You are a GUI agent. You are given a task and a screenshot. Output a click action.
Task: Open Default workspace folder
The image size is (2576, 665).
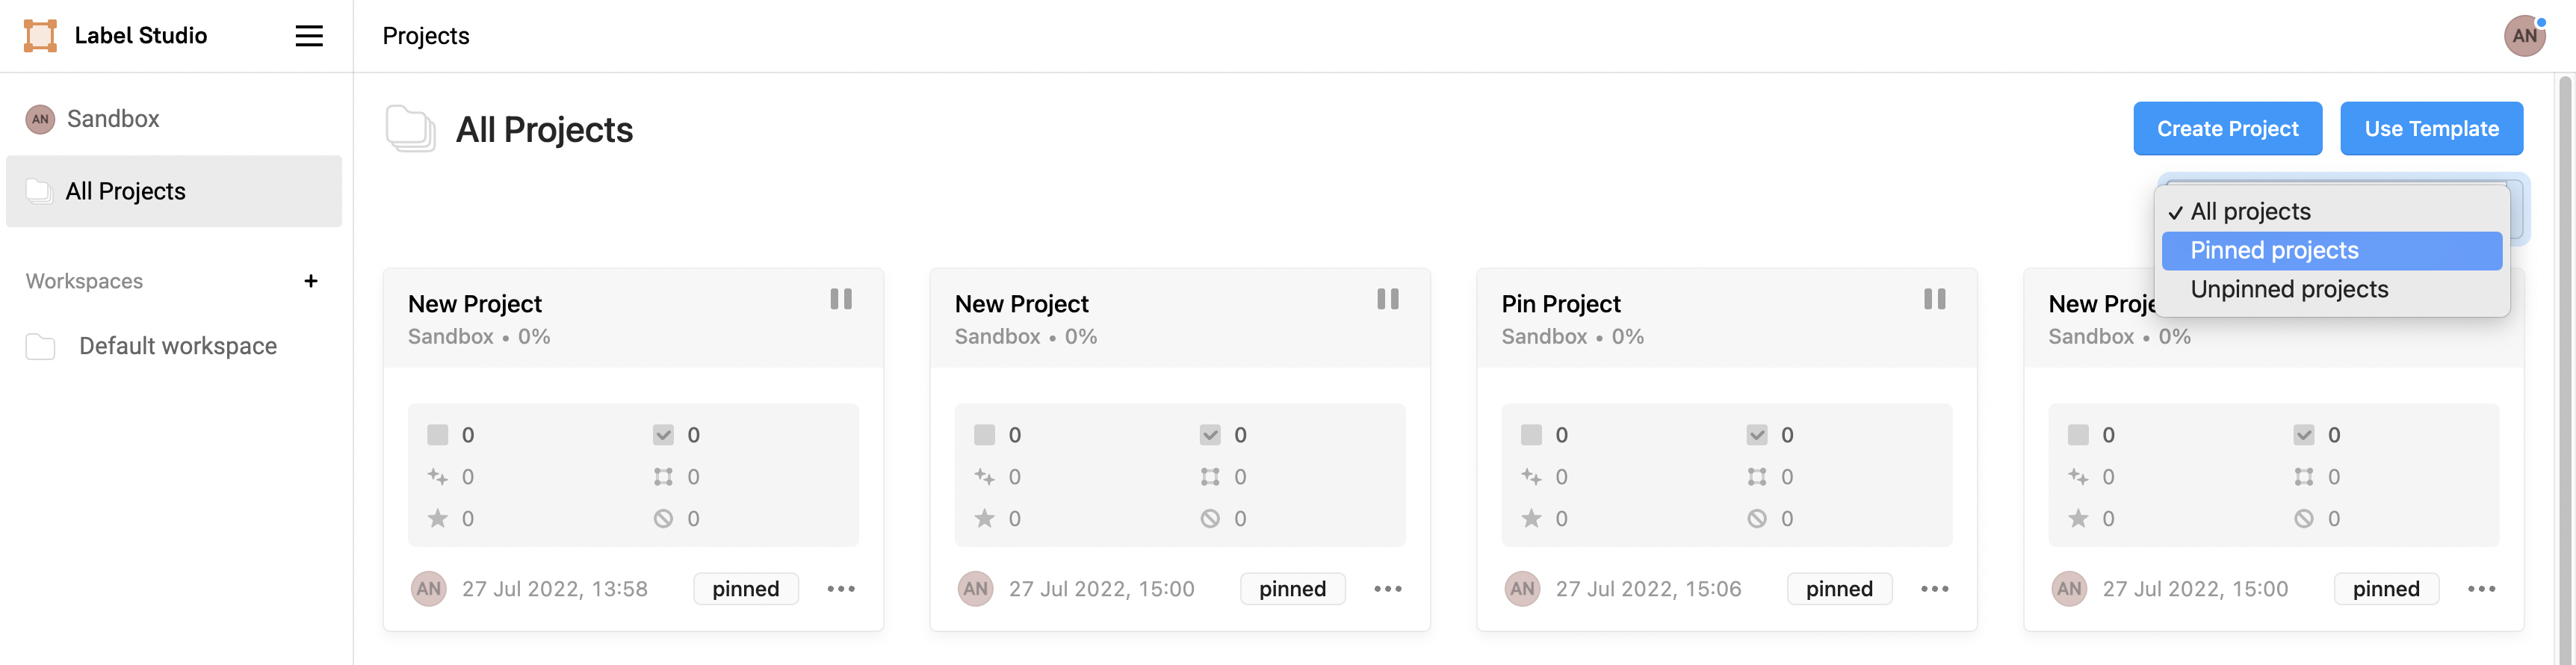(x=177, y=346)
